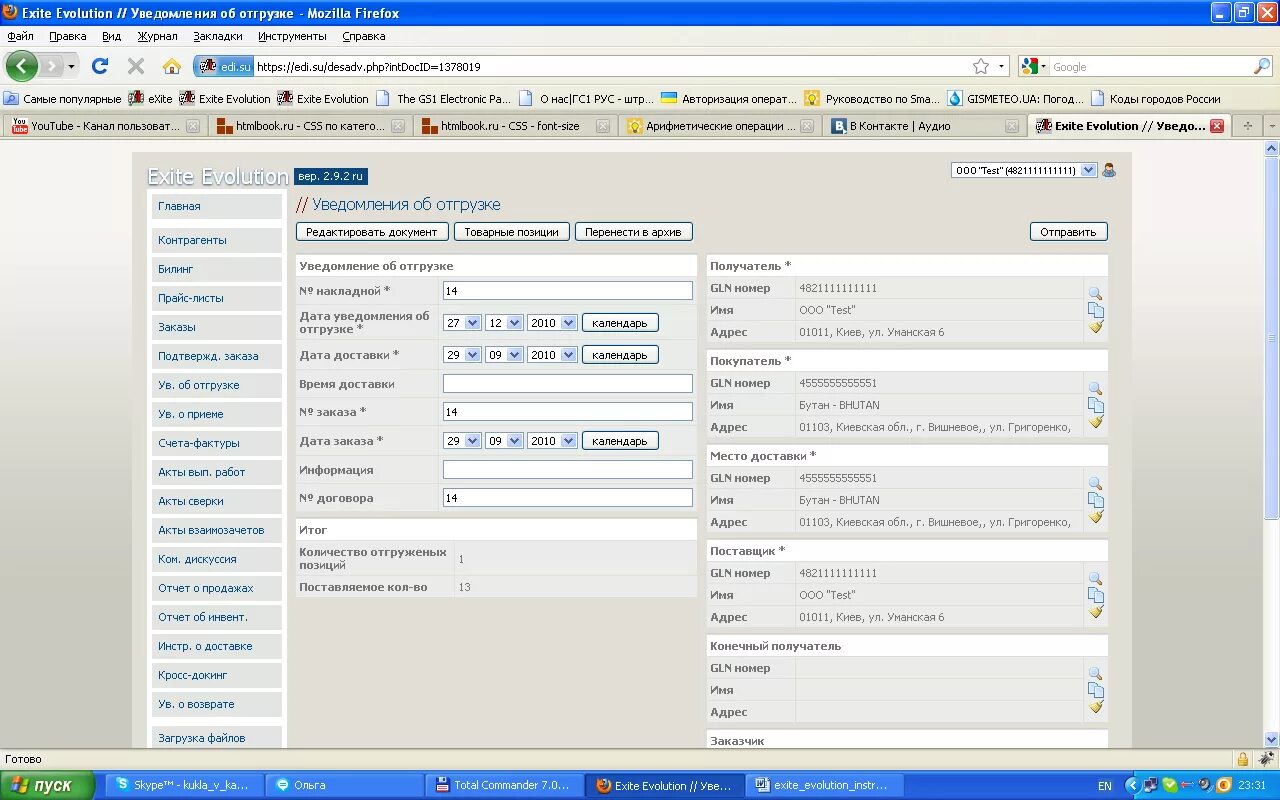
Task: Switch to htmlbook.ru CSS font-size tab
Action: tap(515, 126)
